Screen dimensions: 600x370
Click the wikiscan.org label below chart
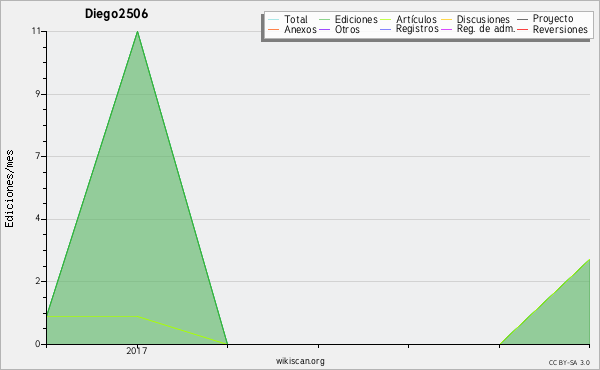pyautogui.click(x=300, y=361)
